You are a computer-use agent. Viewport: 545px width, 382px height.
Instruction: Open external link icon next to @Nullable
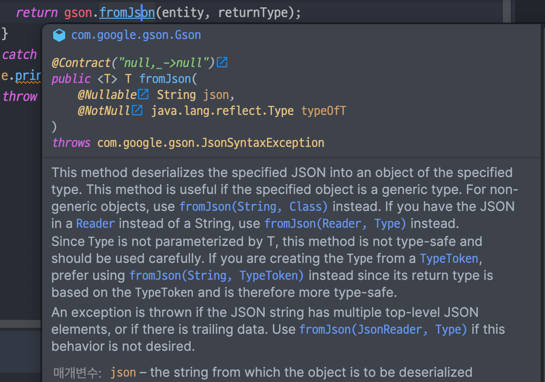coord(143,94)
